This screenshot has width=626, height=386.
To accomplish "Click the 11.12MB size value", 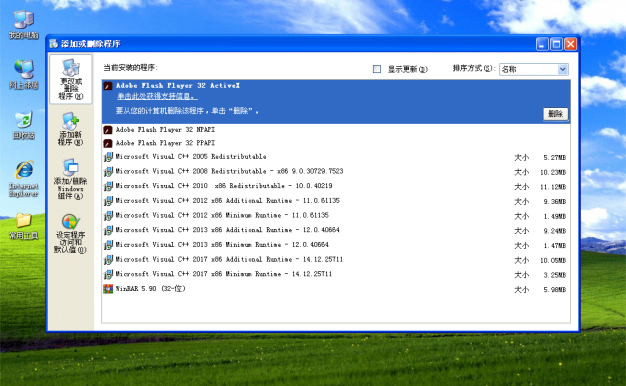I will (x=553, y=187).
